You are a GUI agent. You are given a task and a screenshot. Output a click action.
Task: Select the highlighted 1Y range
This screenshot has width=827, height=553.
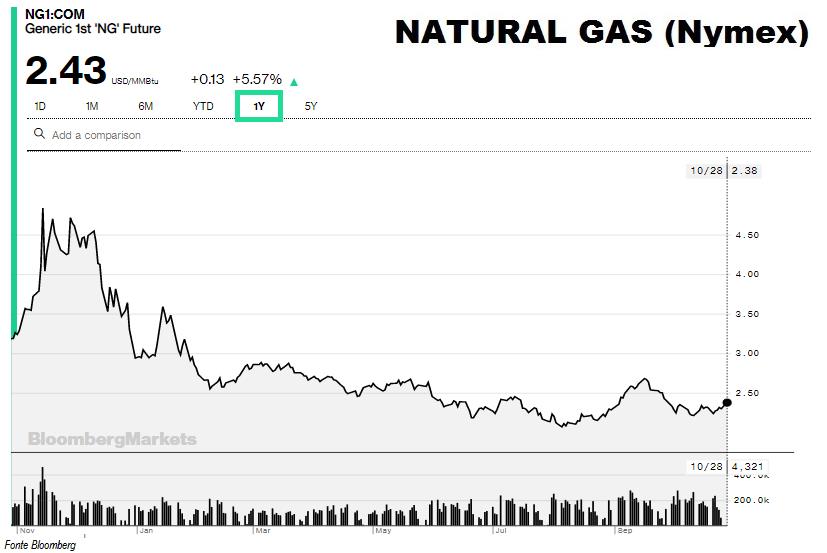(x=259, y=106)
